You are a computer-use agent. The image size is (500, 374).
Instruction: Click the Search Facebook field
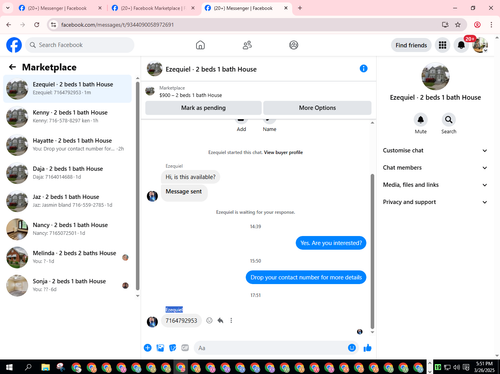(80, 45)
